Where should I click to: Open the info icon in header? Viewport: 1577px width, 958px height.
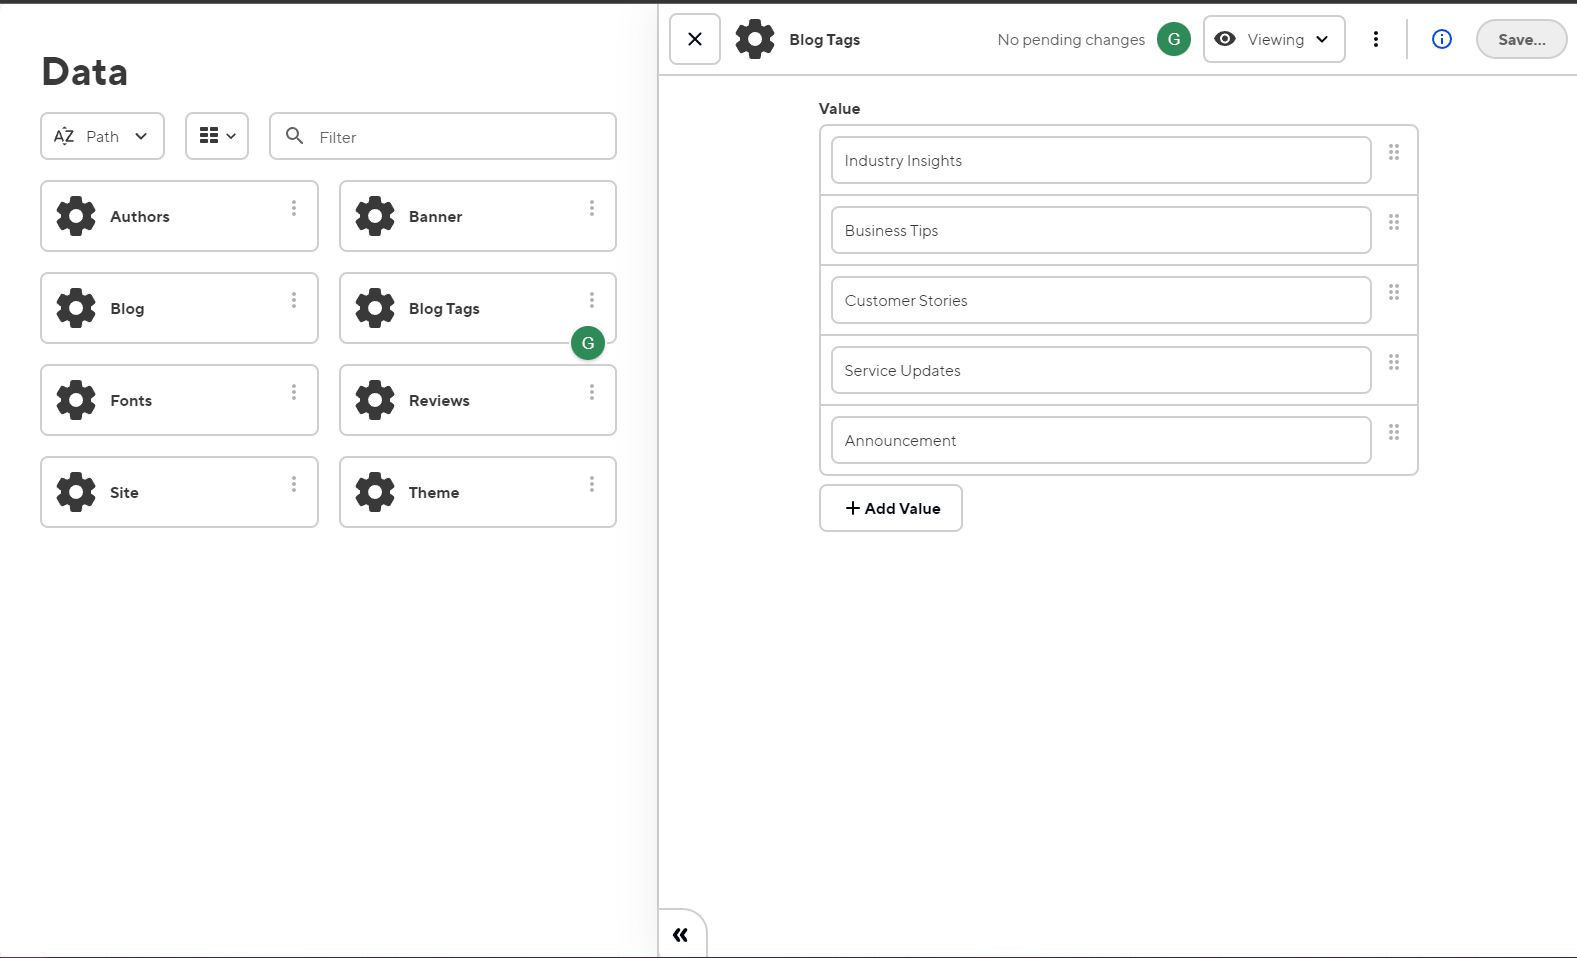[x=1441, y=40]
